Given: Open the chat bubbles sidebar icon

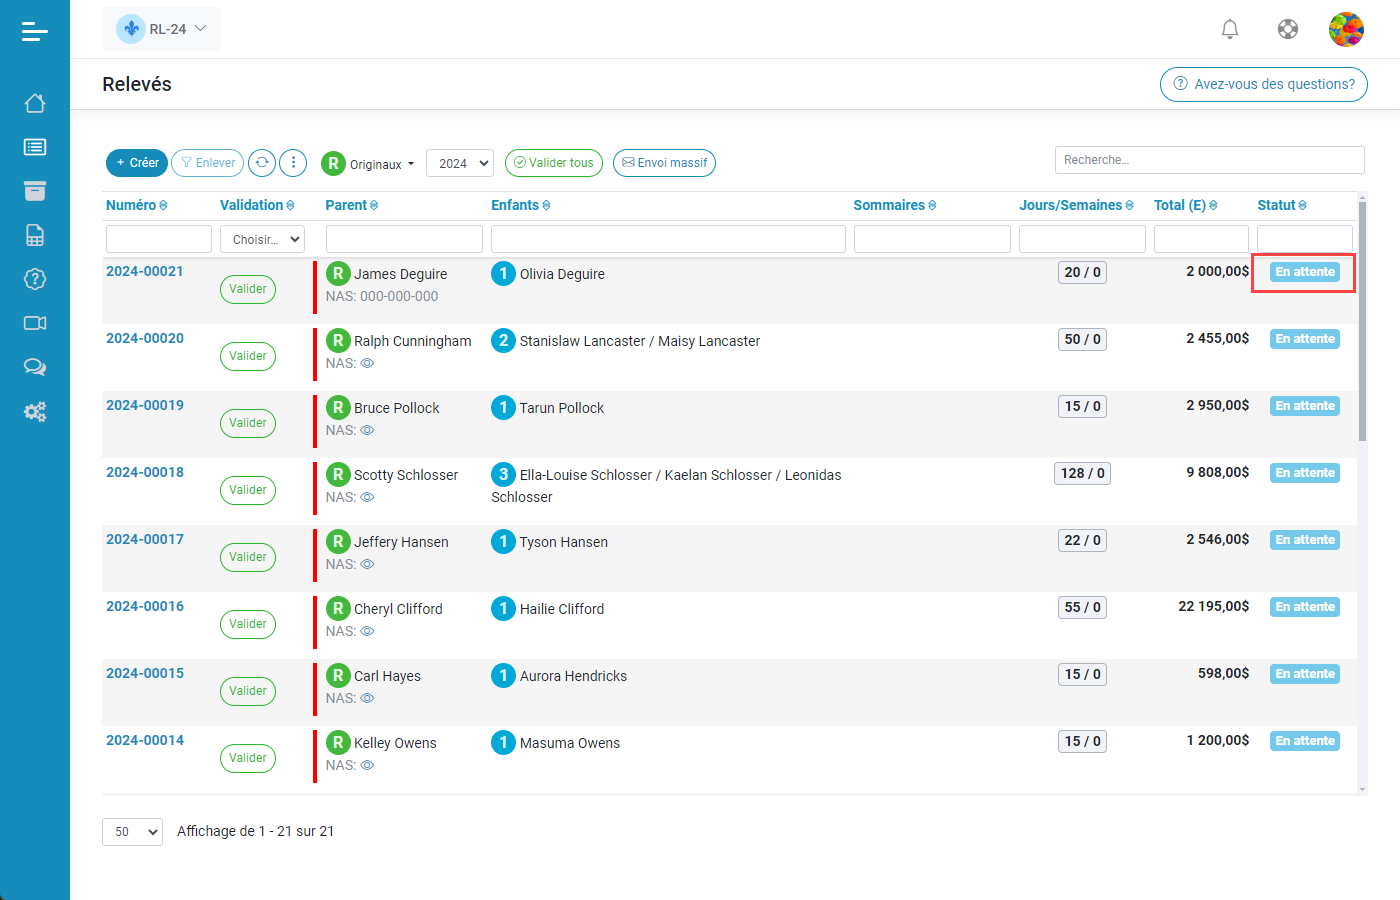Looking at the screenshot, I should pos(35,367).
